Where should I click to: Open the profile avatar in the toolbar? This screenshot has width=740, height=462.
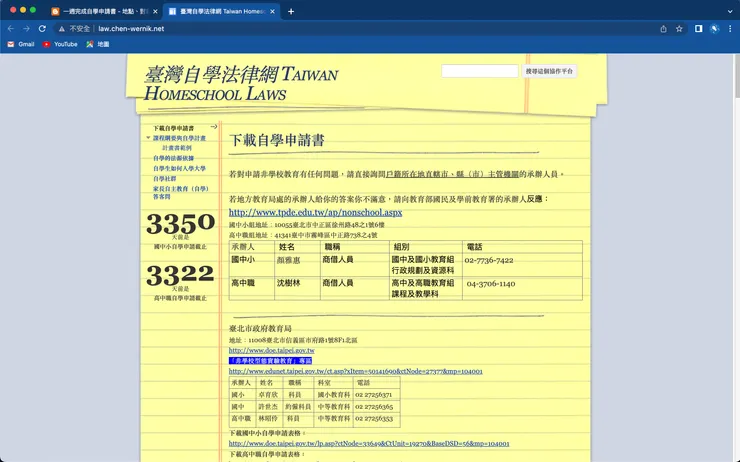(x=715, y=29)
